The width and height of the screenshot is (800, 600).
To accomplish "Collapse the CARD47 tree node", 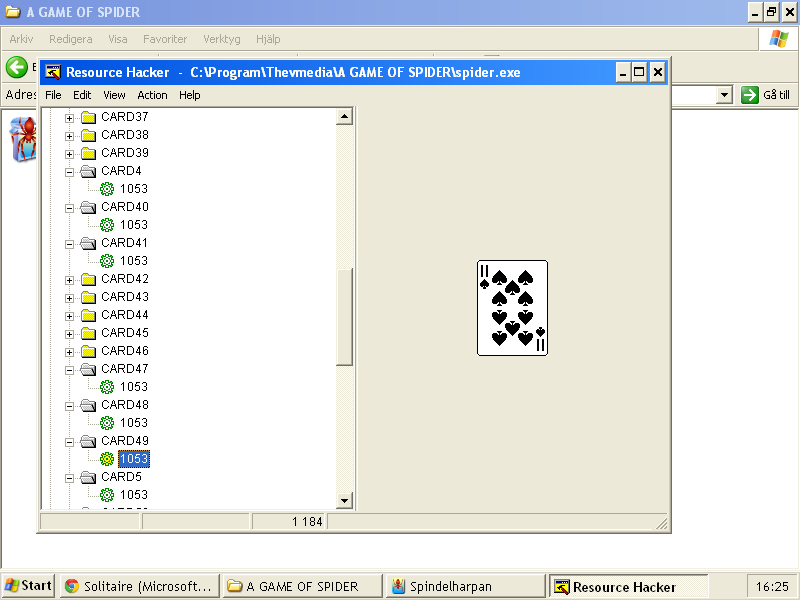I will (69, 370).
